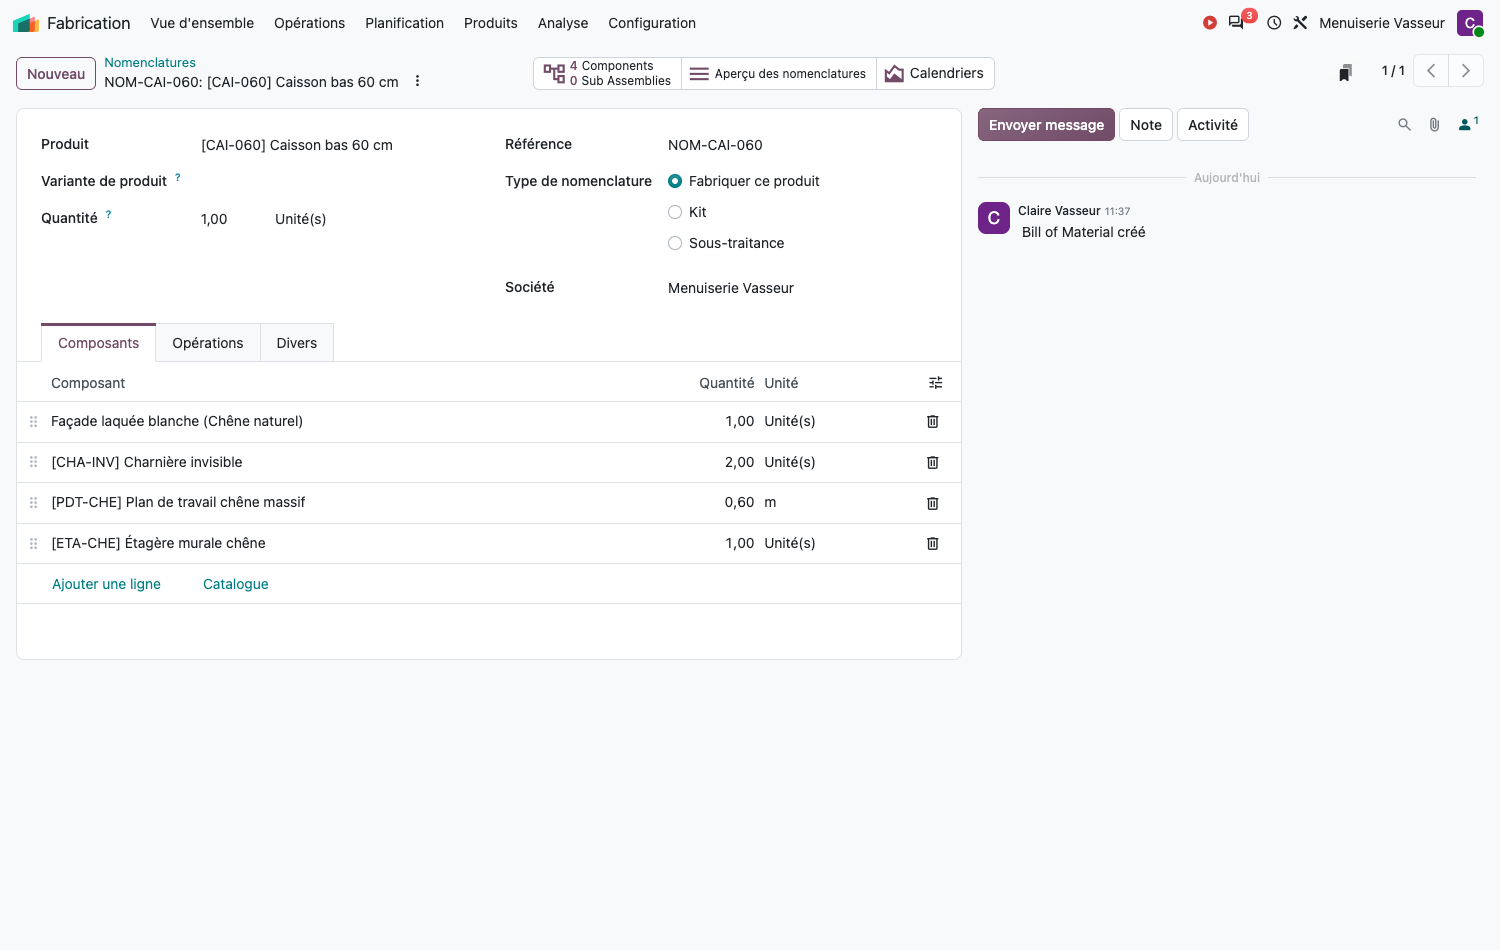This screenshot has width=1500, height=950.
Task: Open the Fabrication app home icon
Action: [x=26, y=23]
